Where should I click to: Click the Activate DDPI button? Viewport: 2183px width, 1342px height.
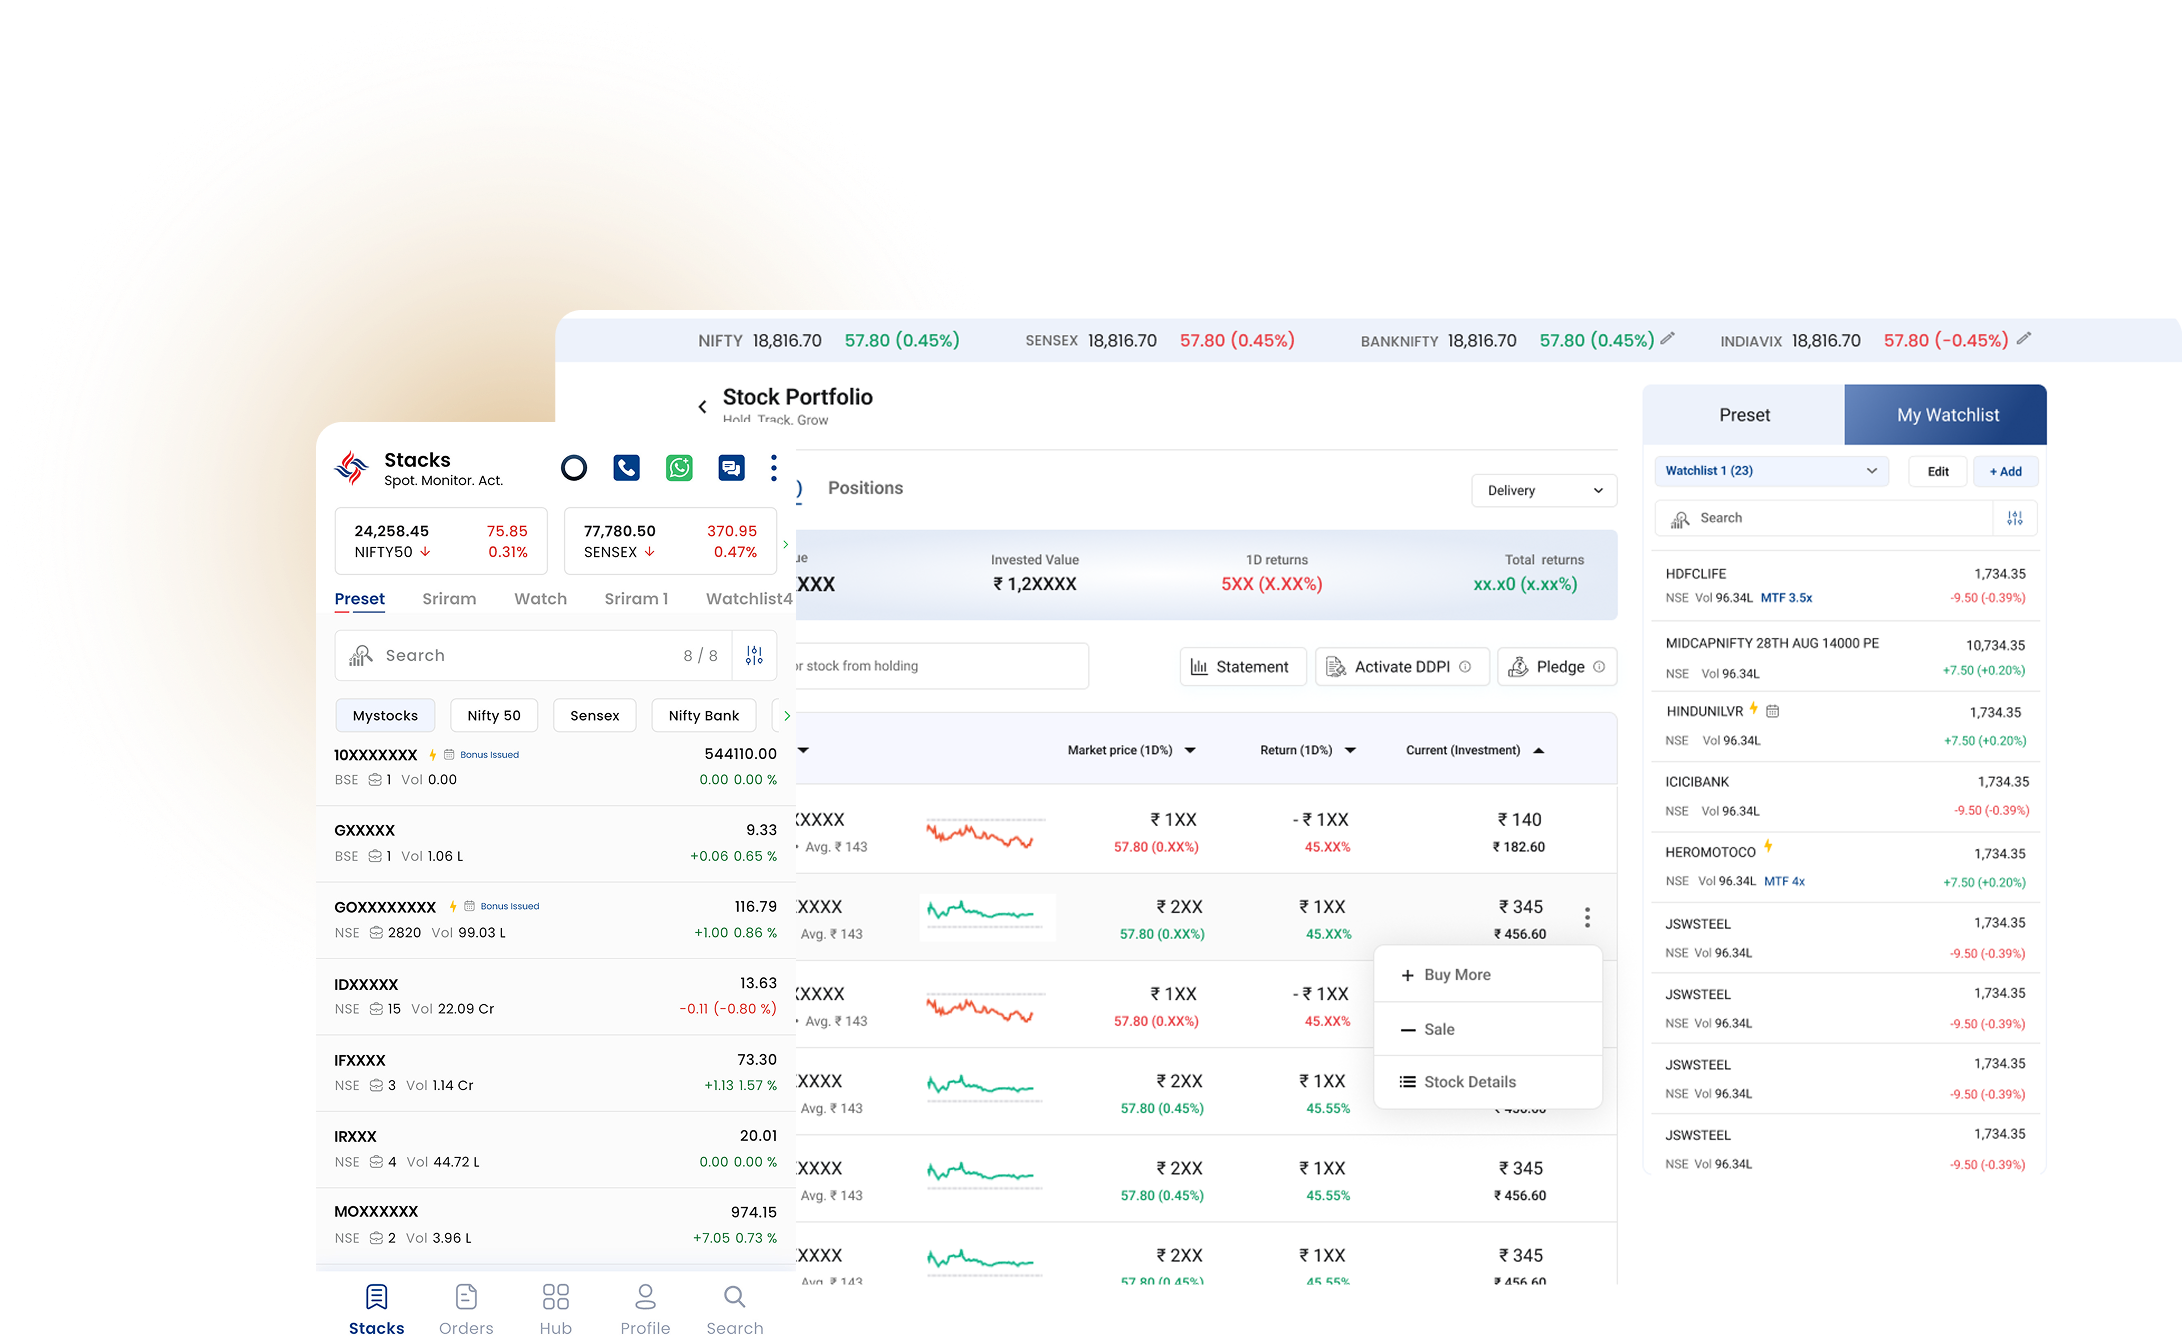(1402, 667)
